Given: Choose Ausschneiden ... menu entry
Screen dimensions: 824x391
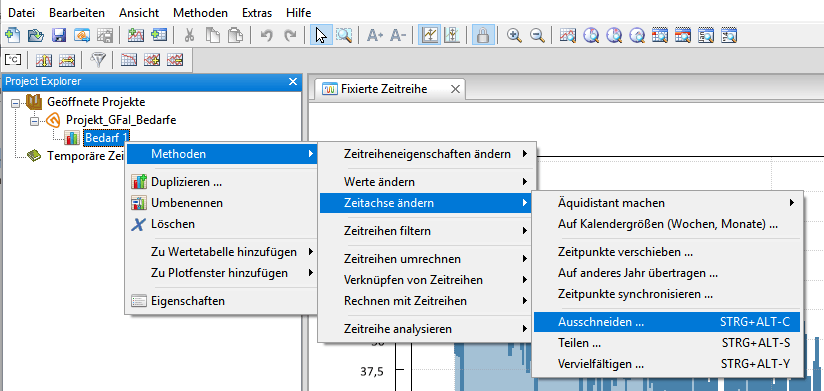Looking at the screenshot, I should (x=667, y=322).
